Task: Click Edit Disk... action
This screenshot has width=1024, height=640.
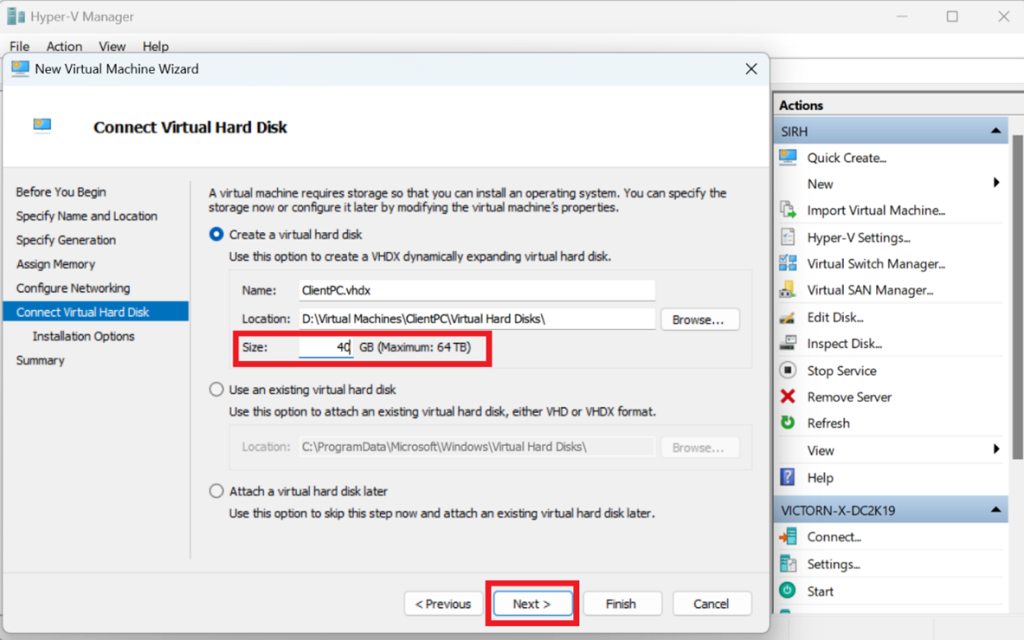Action: click(x=835, y=317)
